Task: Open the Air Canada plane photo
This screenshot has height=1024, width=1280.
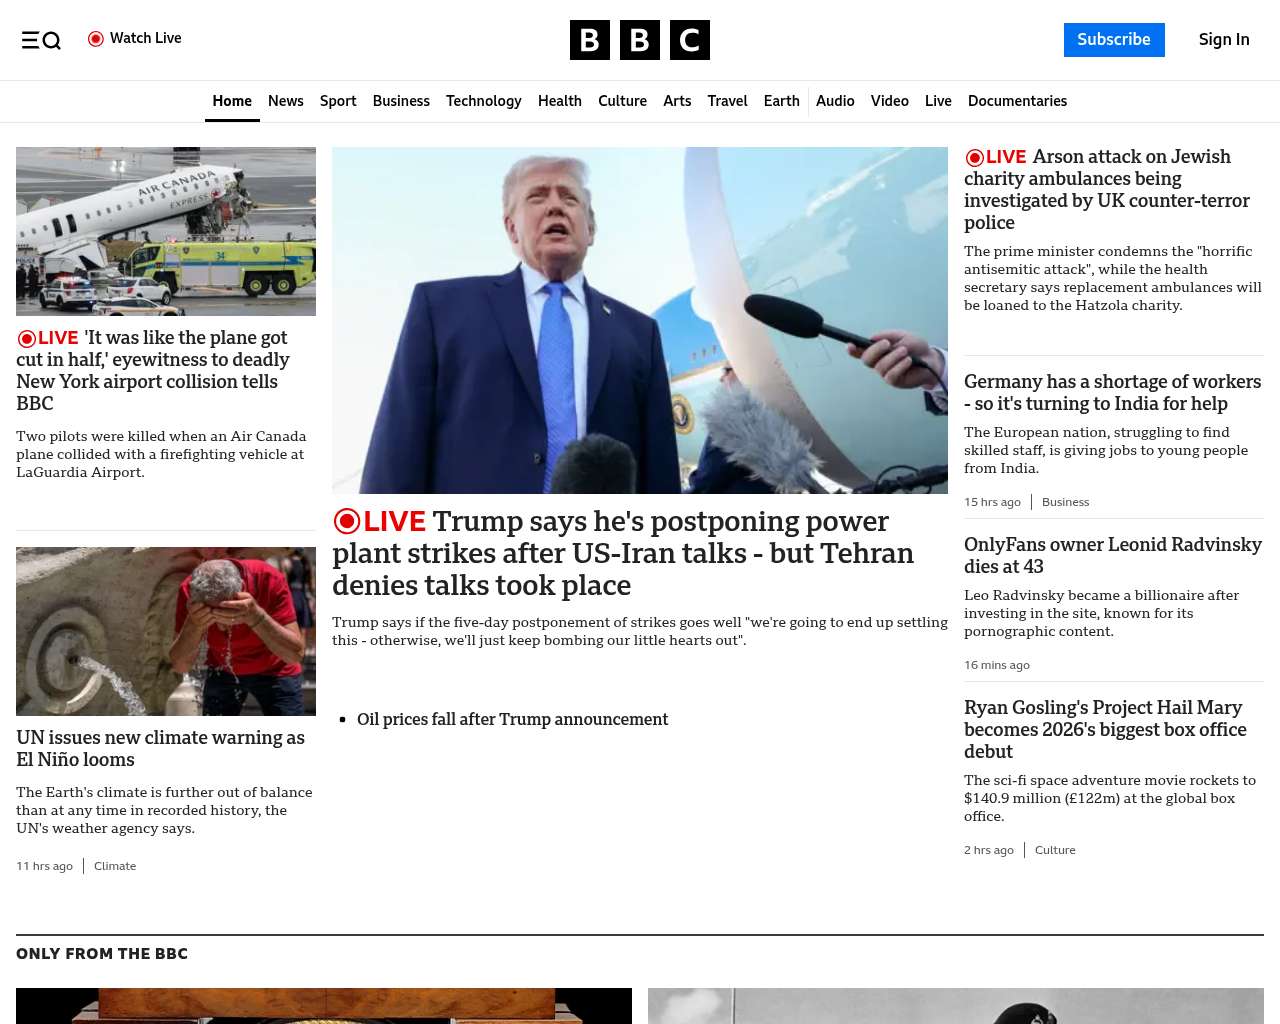Action: point(166,231)
